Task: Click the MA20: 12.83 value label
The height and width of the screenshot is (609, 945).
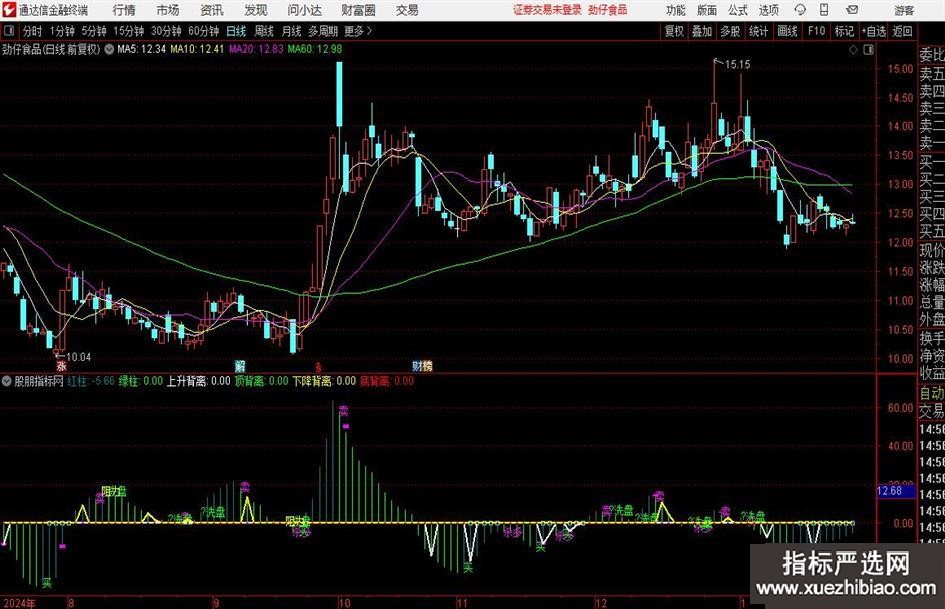Action: pos(256,49)
